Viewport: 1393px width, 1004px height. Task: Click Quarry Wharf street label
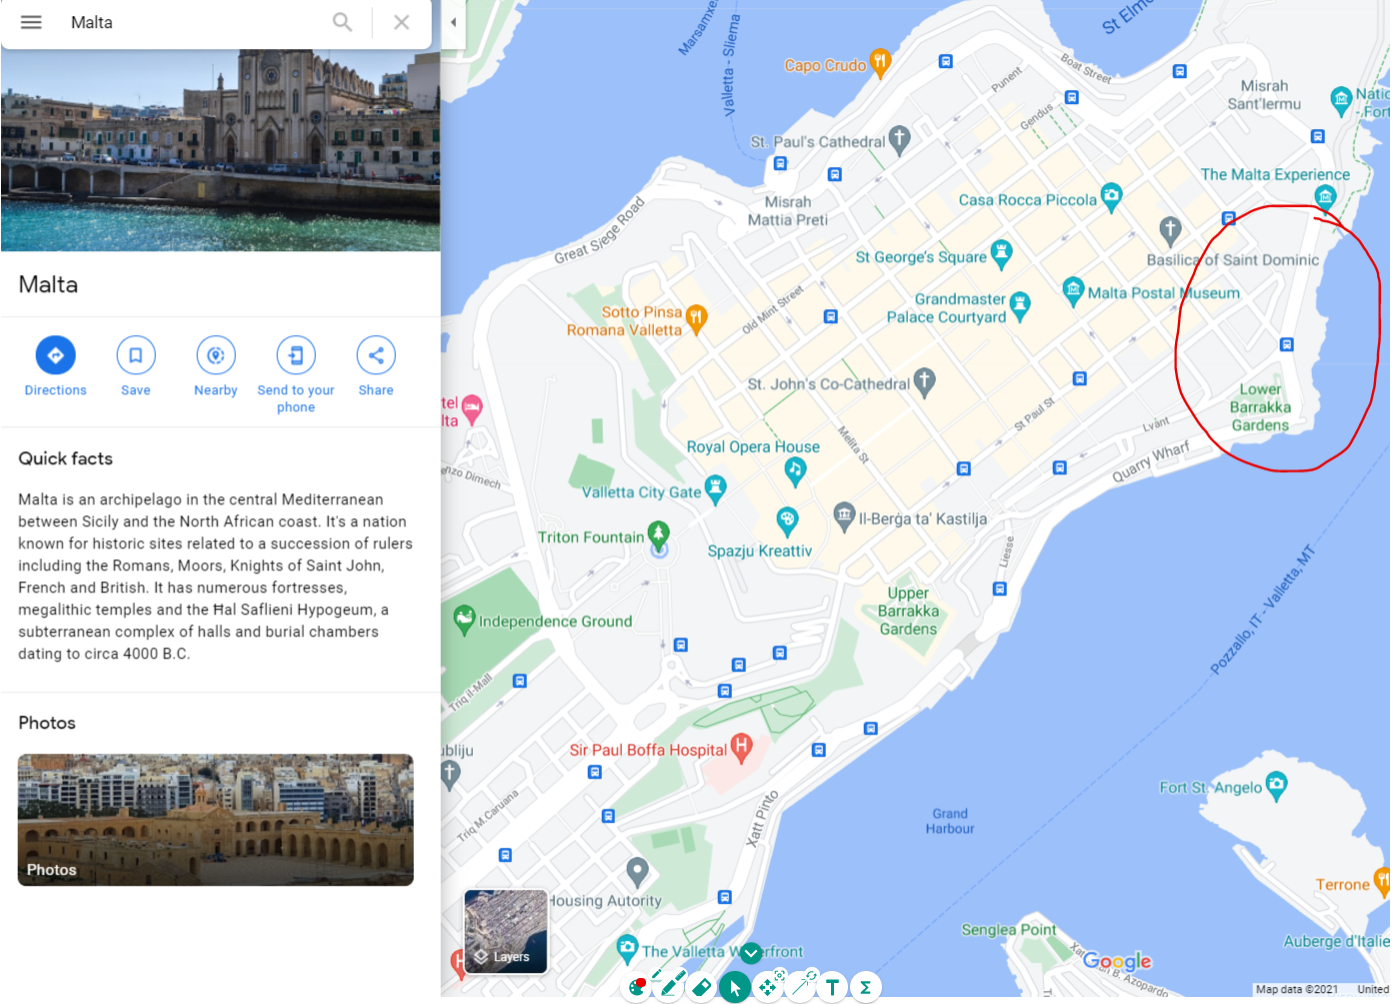pyautogui.click(x=1151, y=461)
